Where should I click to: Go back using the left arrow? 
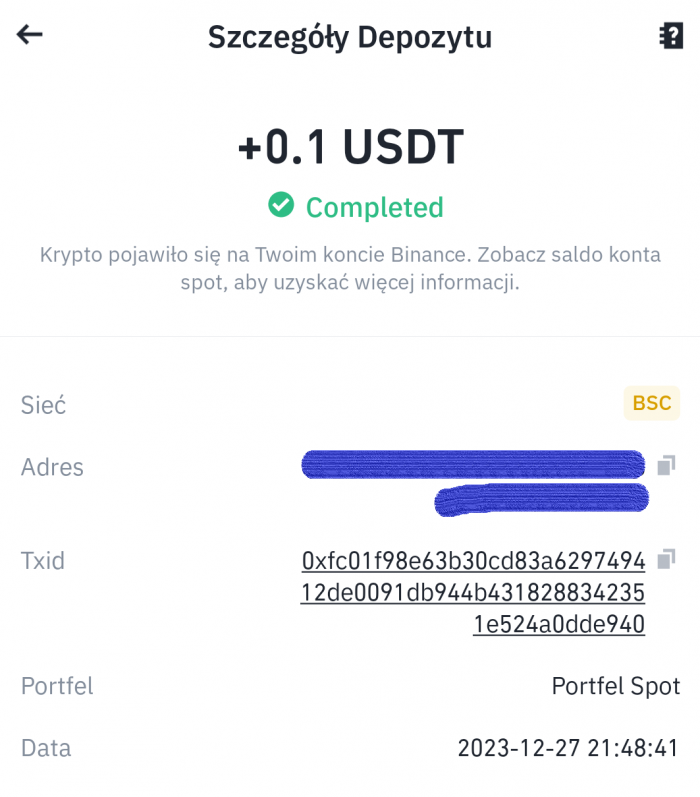pyautogui.click(x=30, y=35)
